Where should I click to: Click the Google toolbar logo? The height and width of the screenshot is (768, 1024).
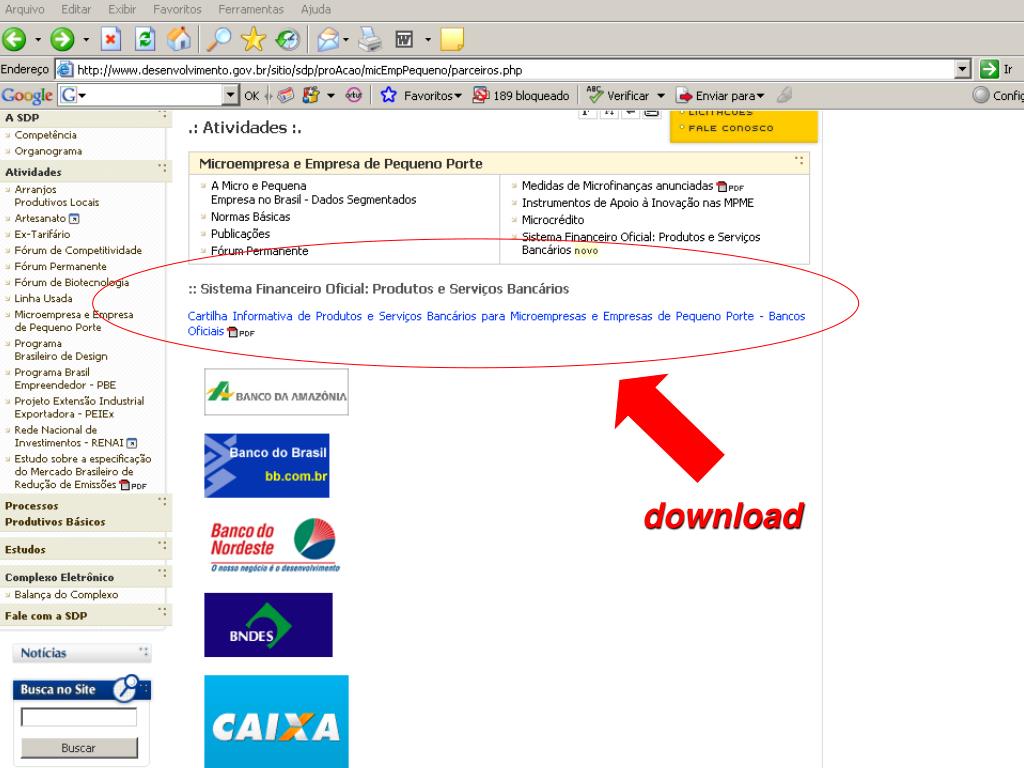tap(27, 95)
